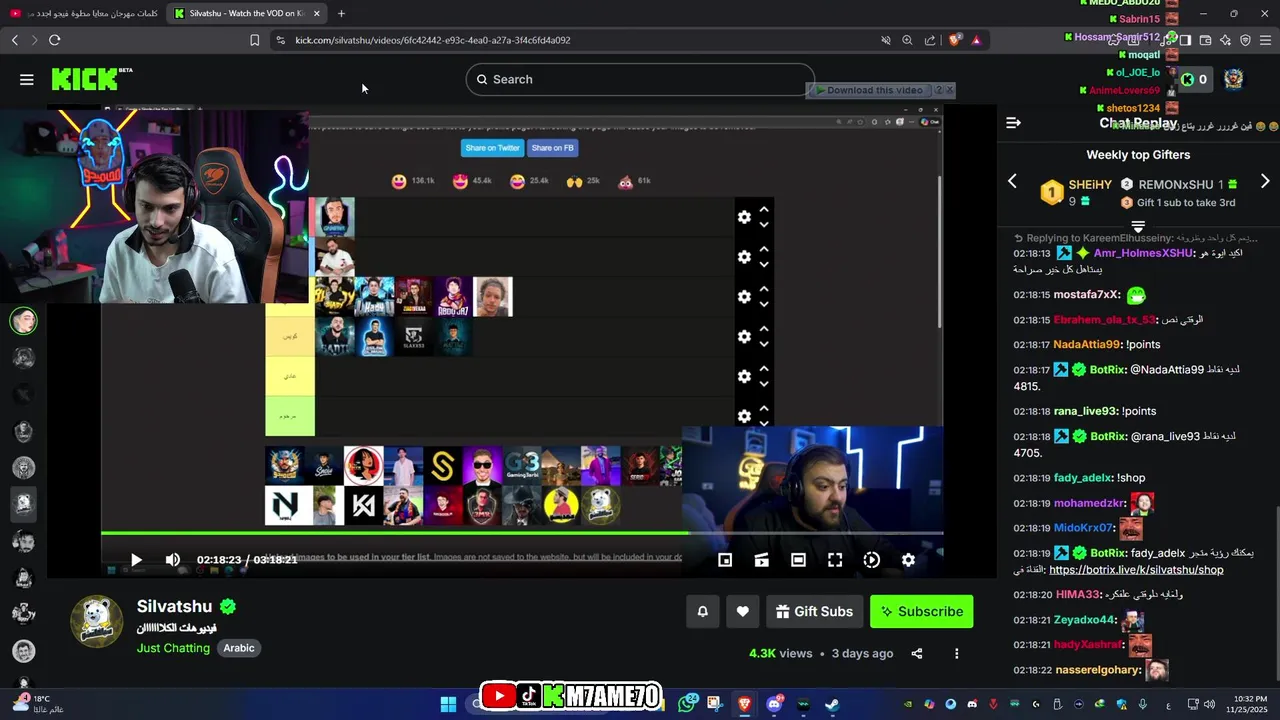This screenshot has width=1280, height=720.
Task: Open Brave Rewards triangle icon
Action: (x=976, y=40)
